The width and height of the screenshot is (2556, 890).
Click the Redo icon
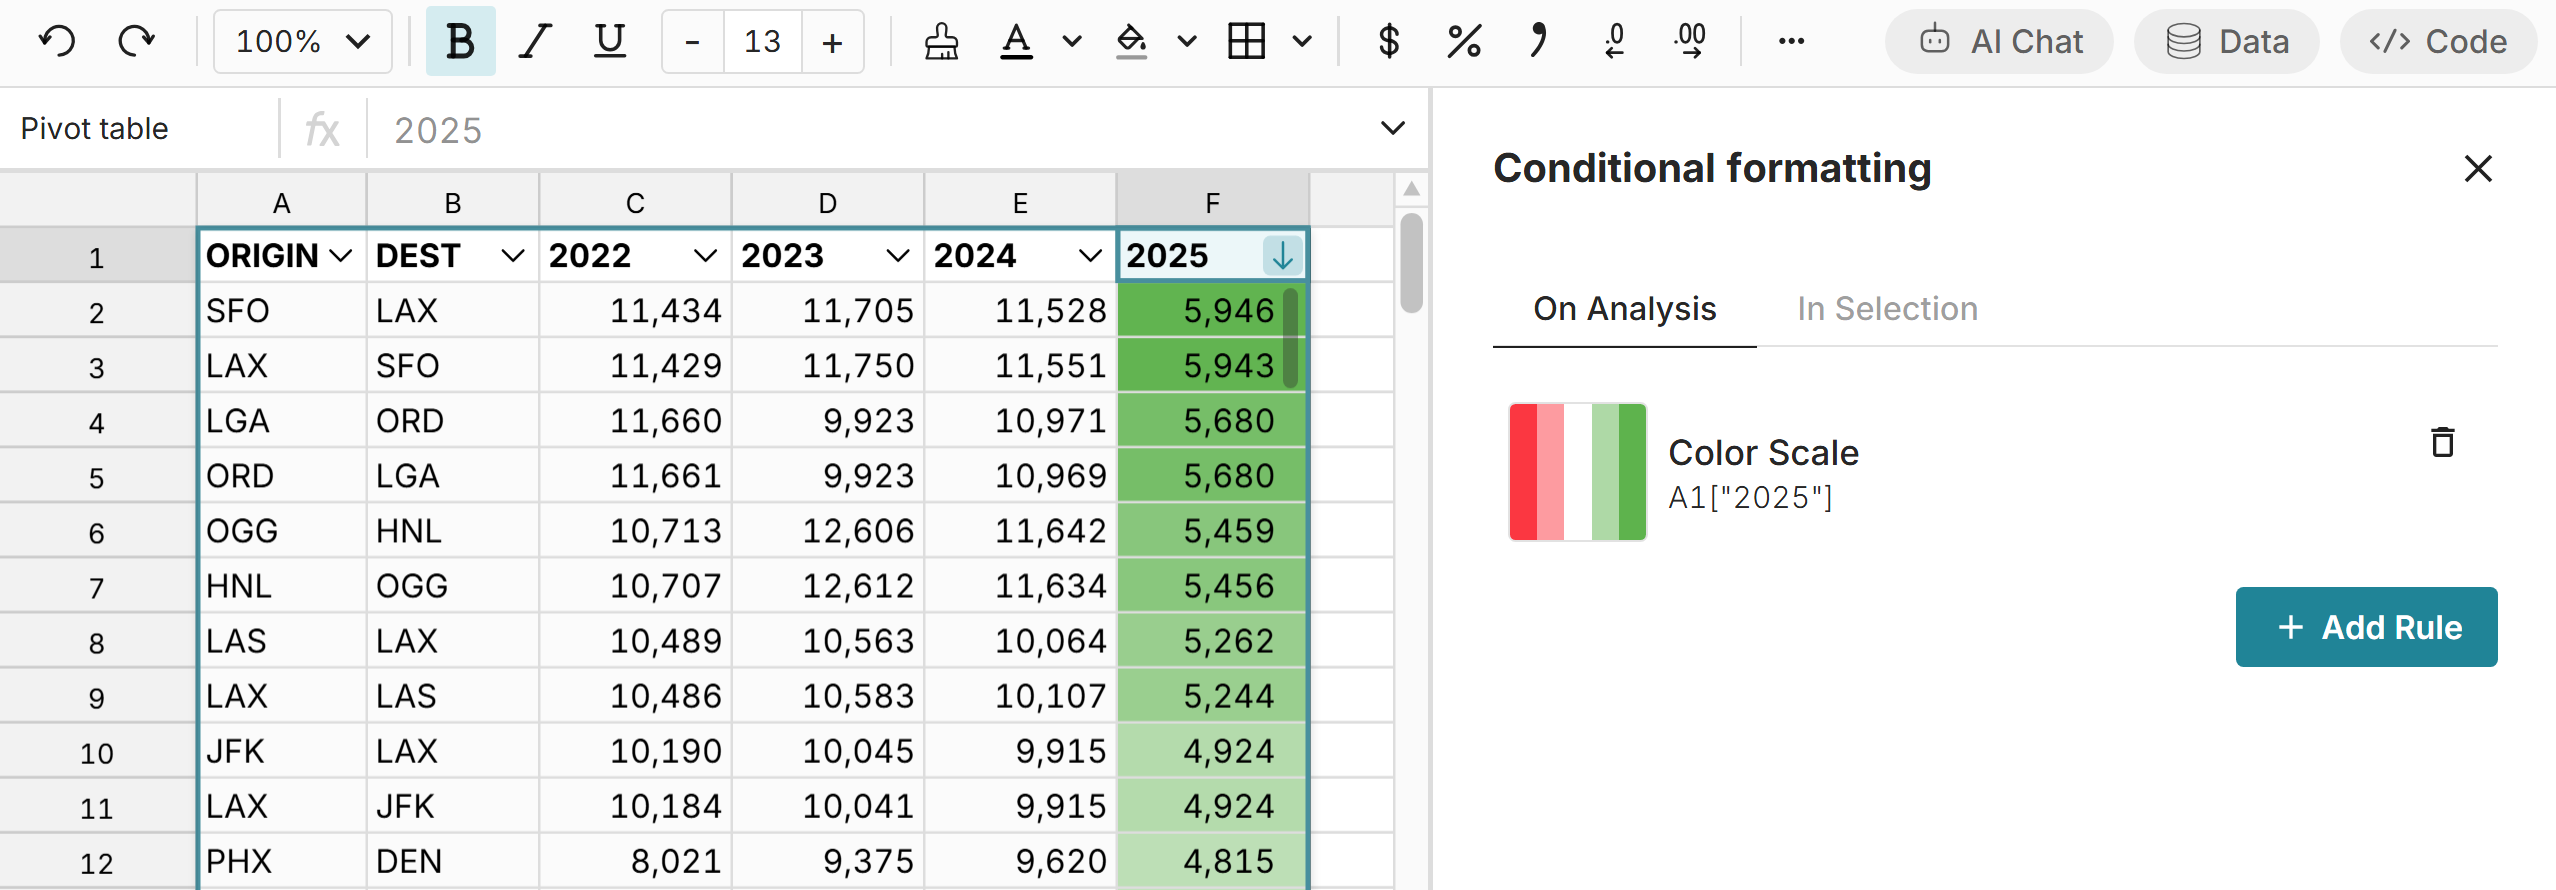(x=136, y=41)
